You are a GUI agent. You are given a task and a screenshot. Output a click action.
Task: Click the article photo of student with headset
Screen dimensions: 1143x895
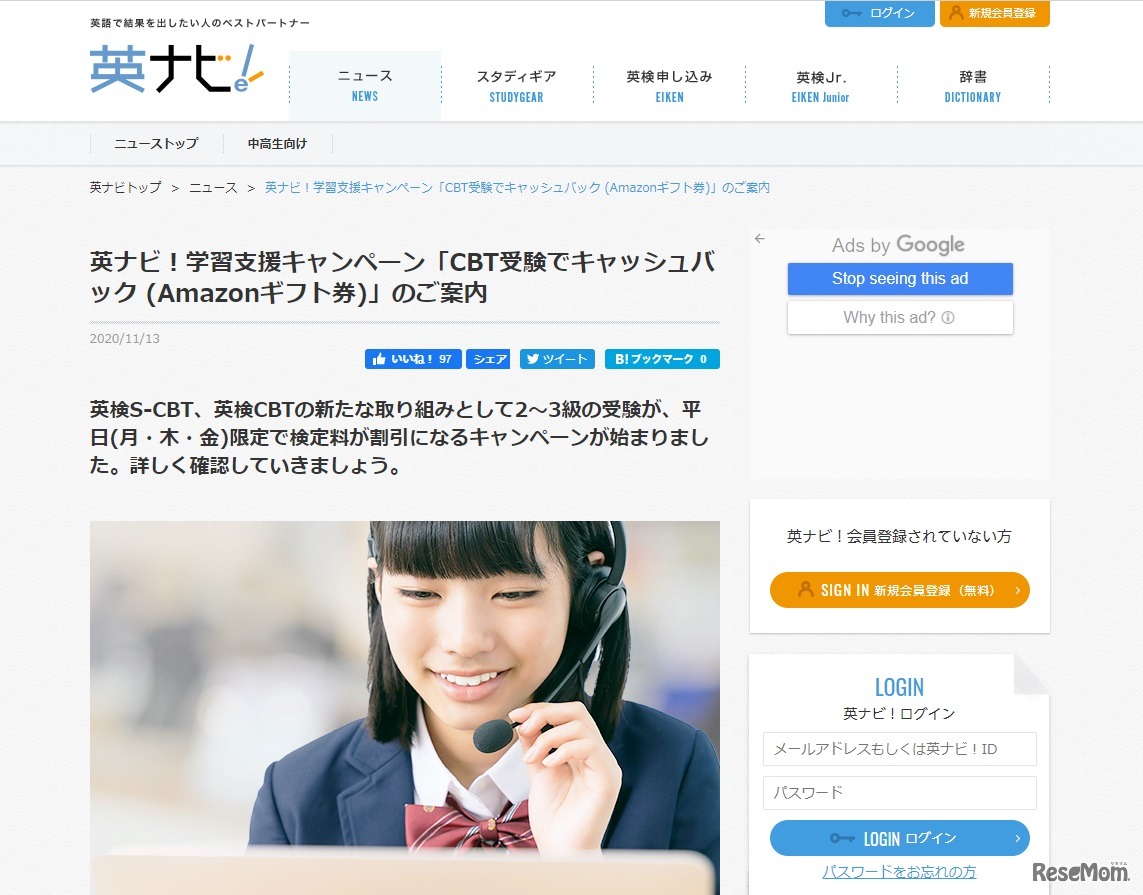(x=405, y=707)
